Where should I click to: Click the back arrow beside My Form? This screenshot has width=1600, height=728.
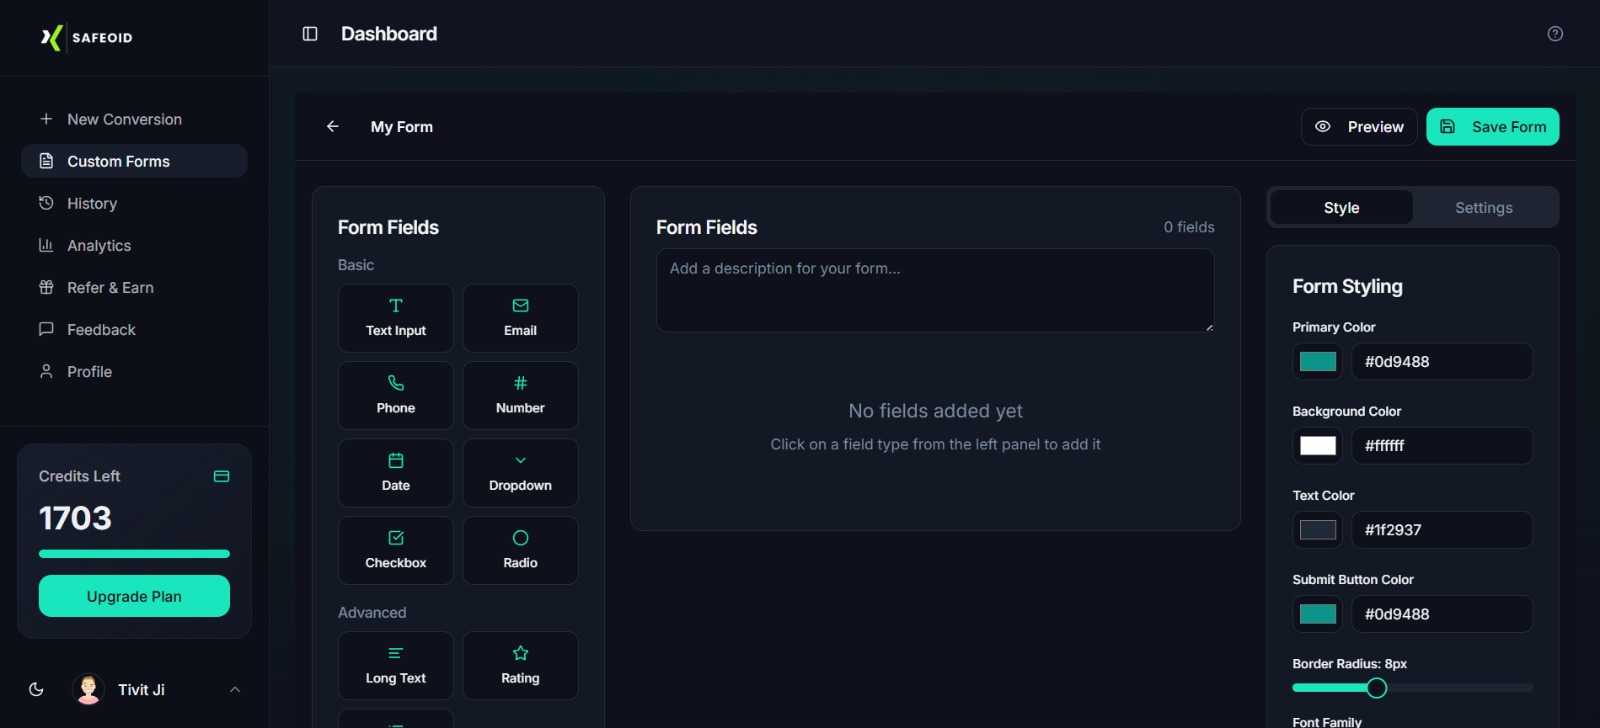pos(333,127)
